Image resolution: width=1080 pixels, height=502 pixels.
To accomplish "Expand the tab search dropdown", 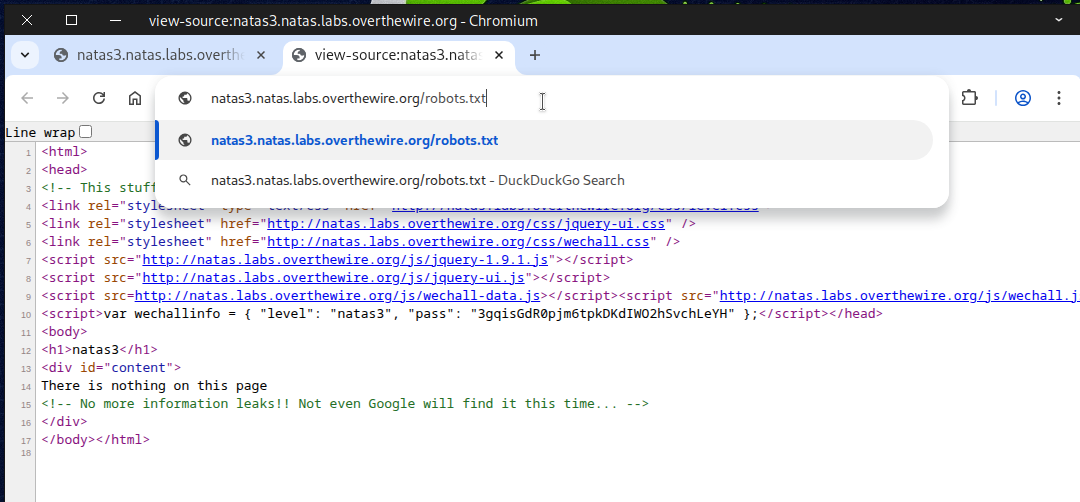I will (x=23, y=55).
